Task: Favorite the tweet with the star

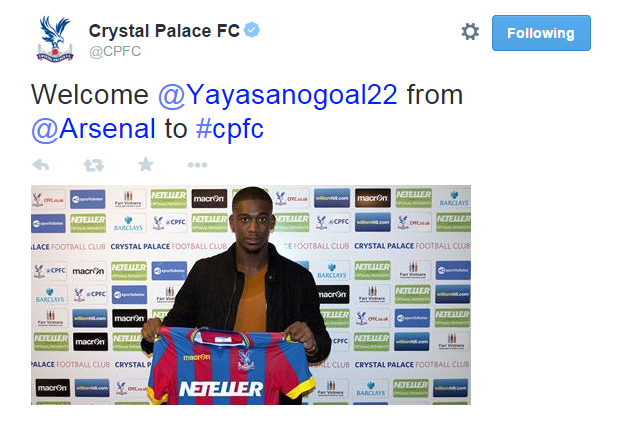Action: point(145,165)
